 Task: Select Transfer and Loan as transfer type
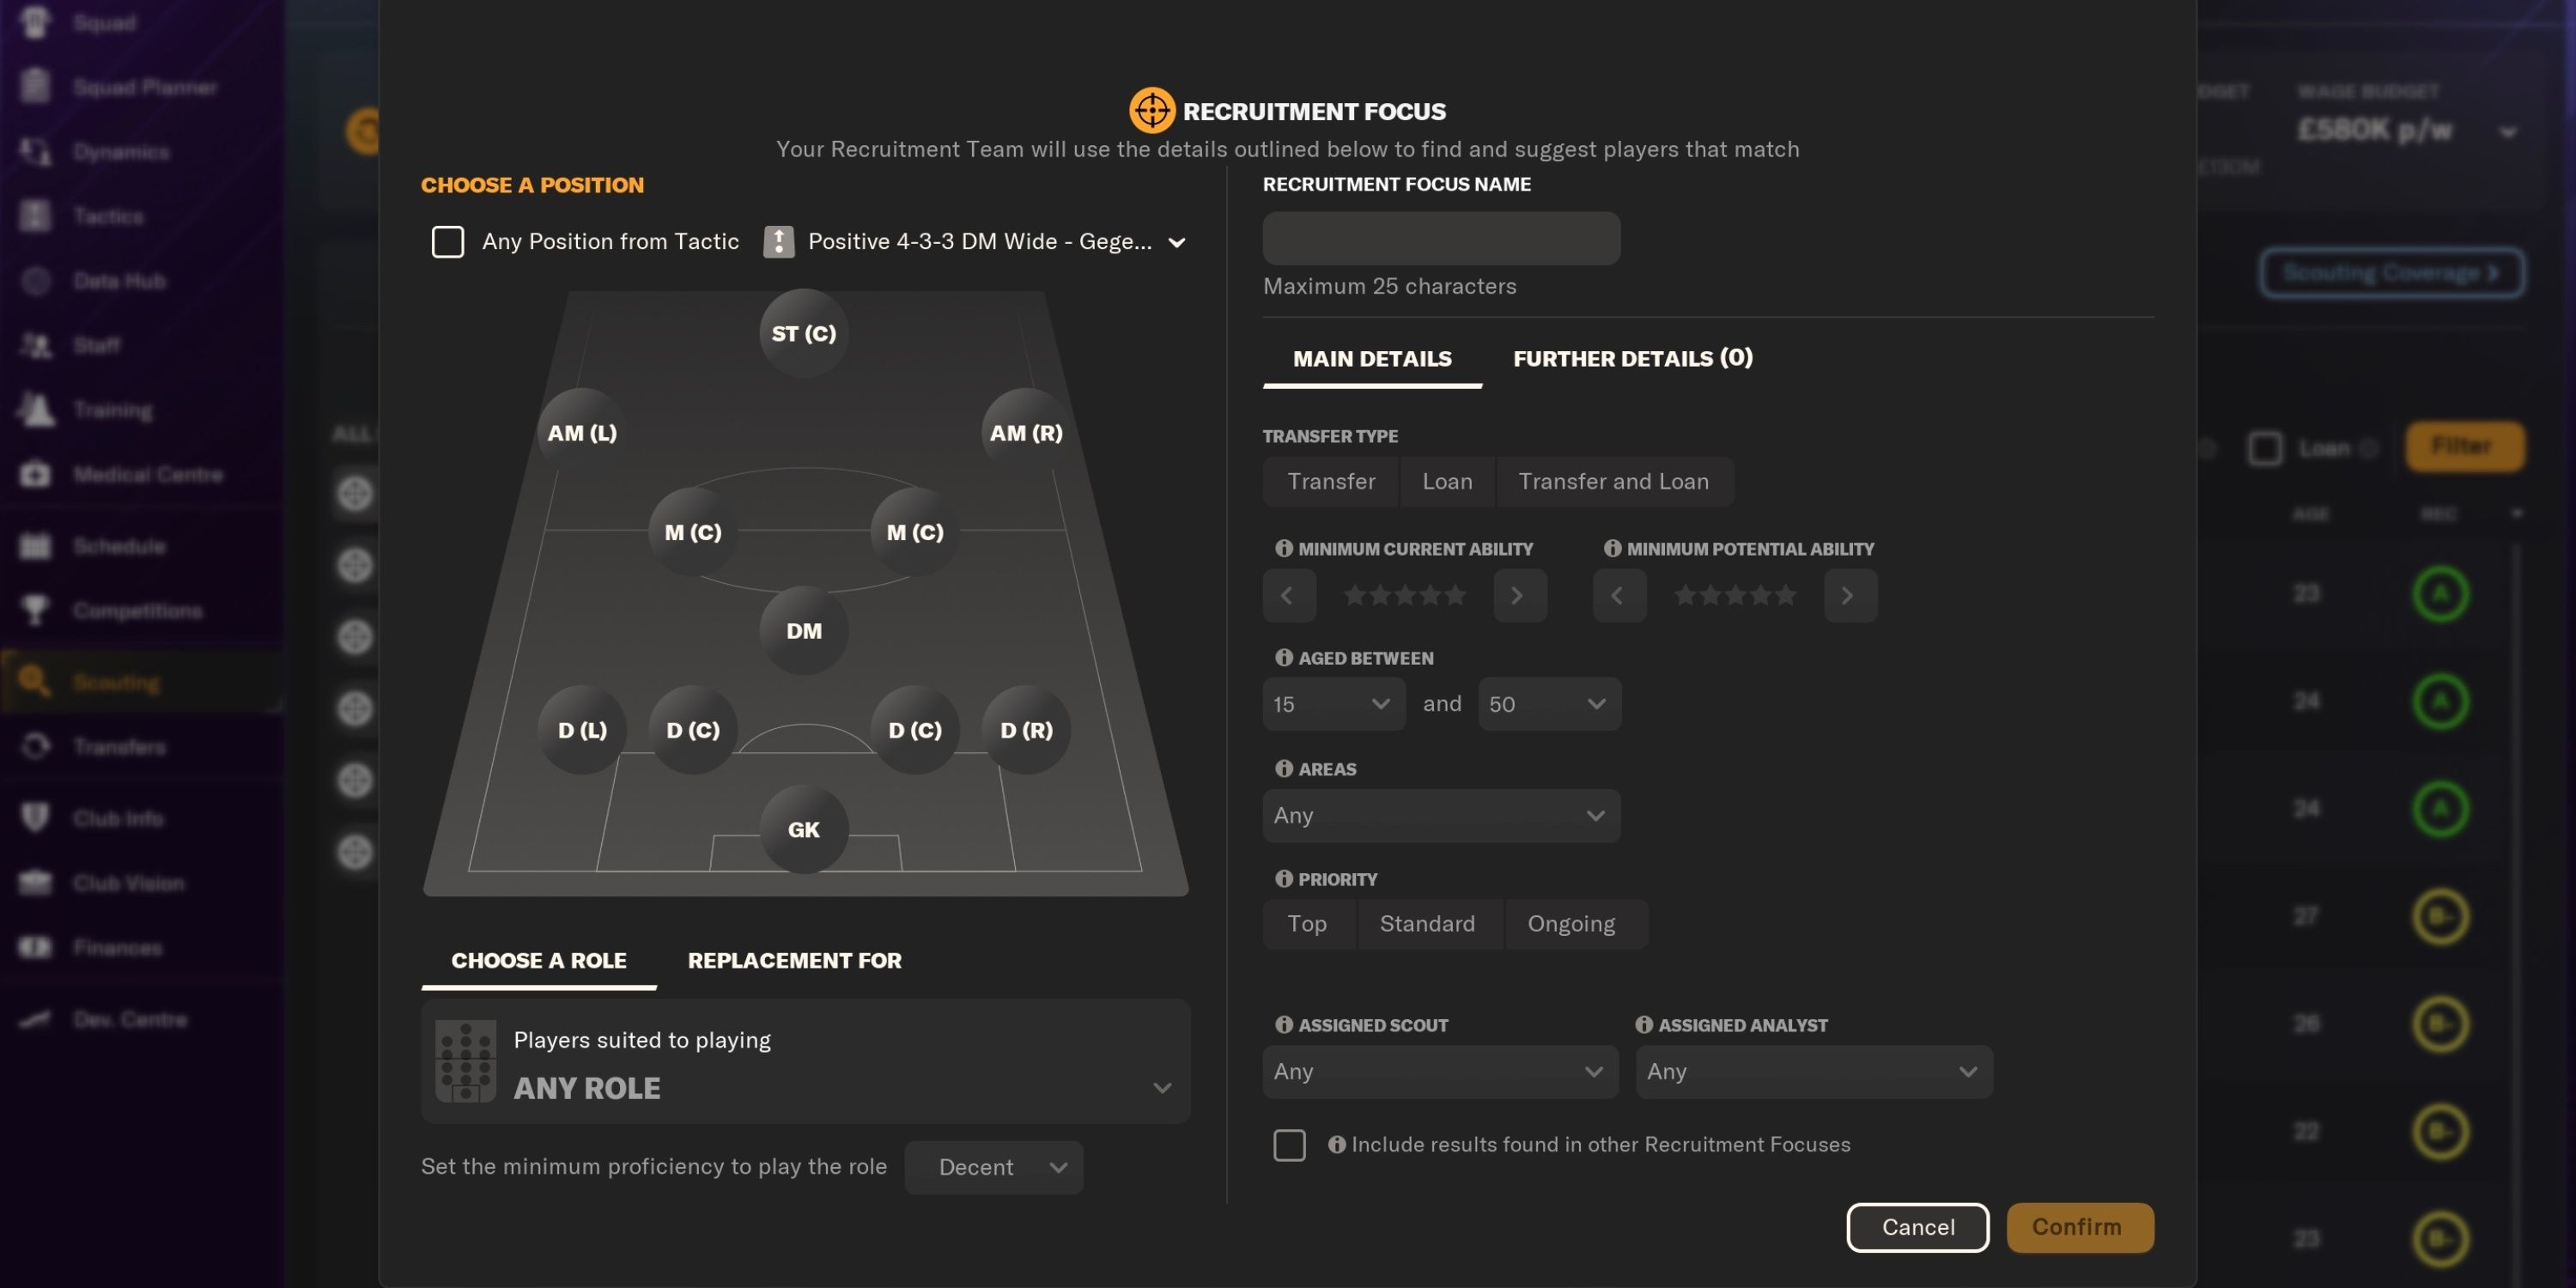(x=1613, y=481)
